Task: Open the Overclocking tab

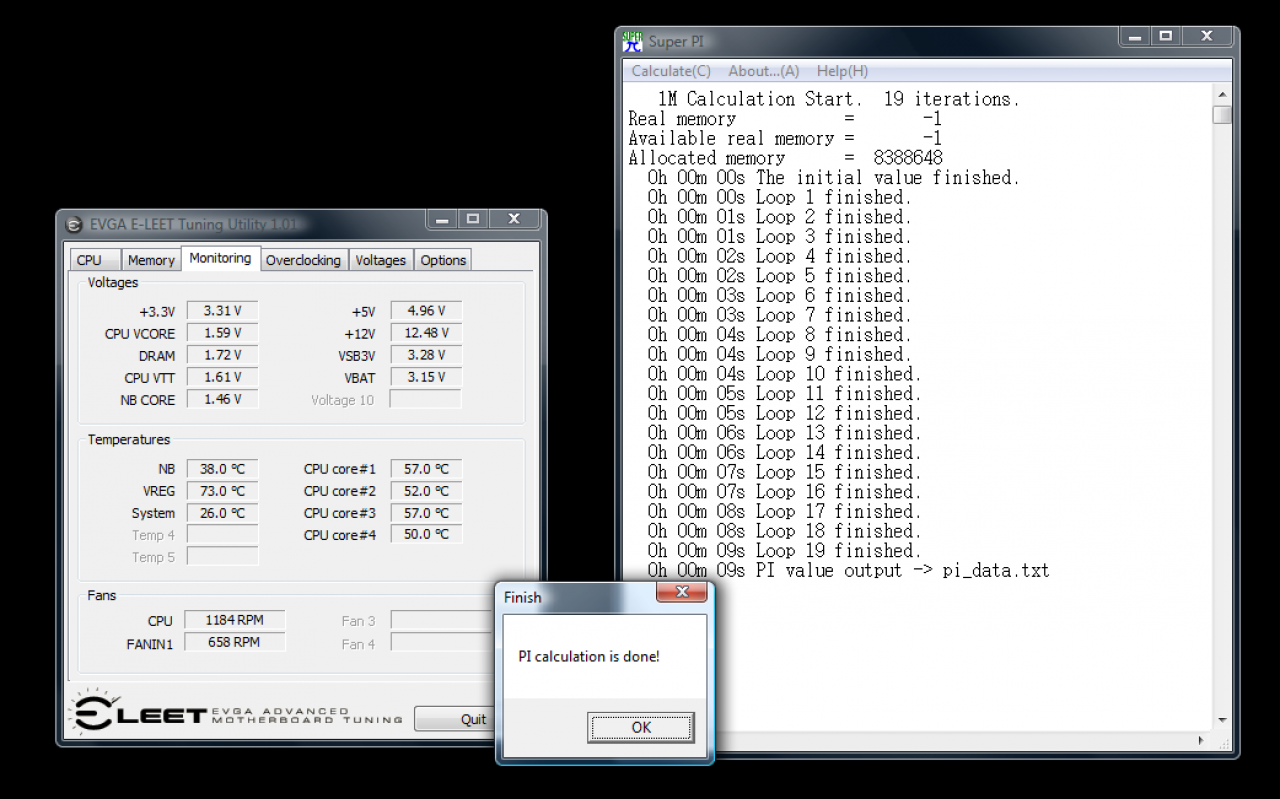Action: [303, 260]
